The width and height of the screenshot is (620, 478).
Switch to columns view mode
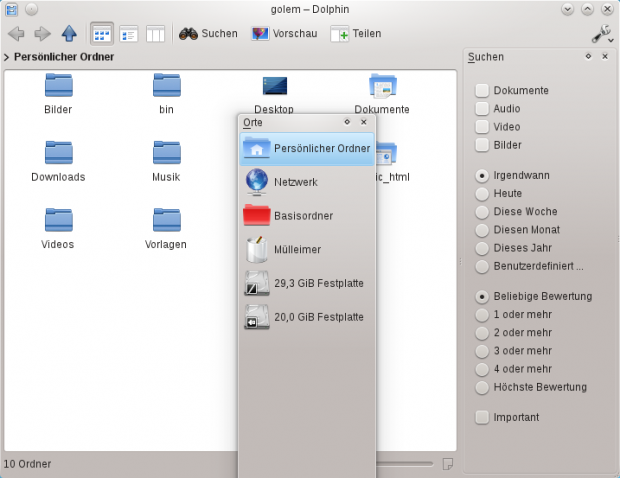tap(155, 34)
